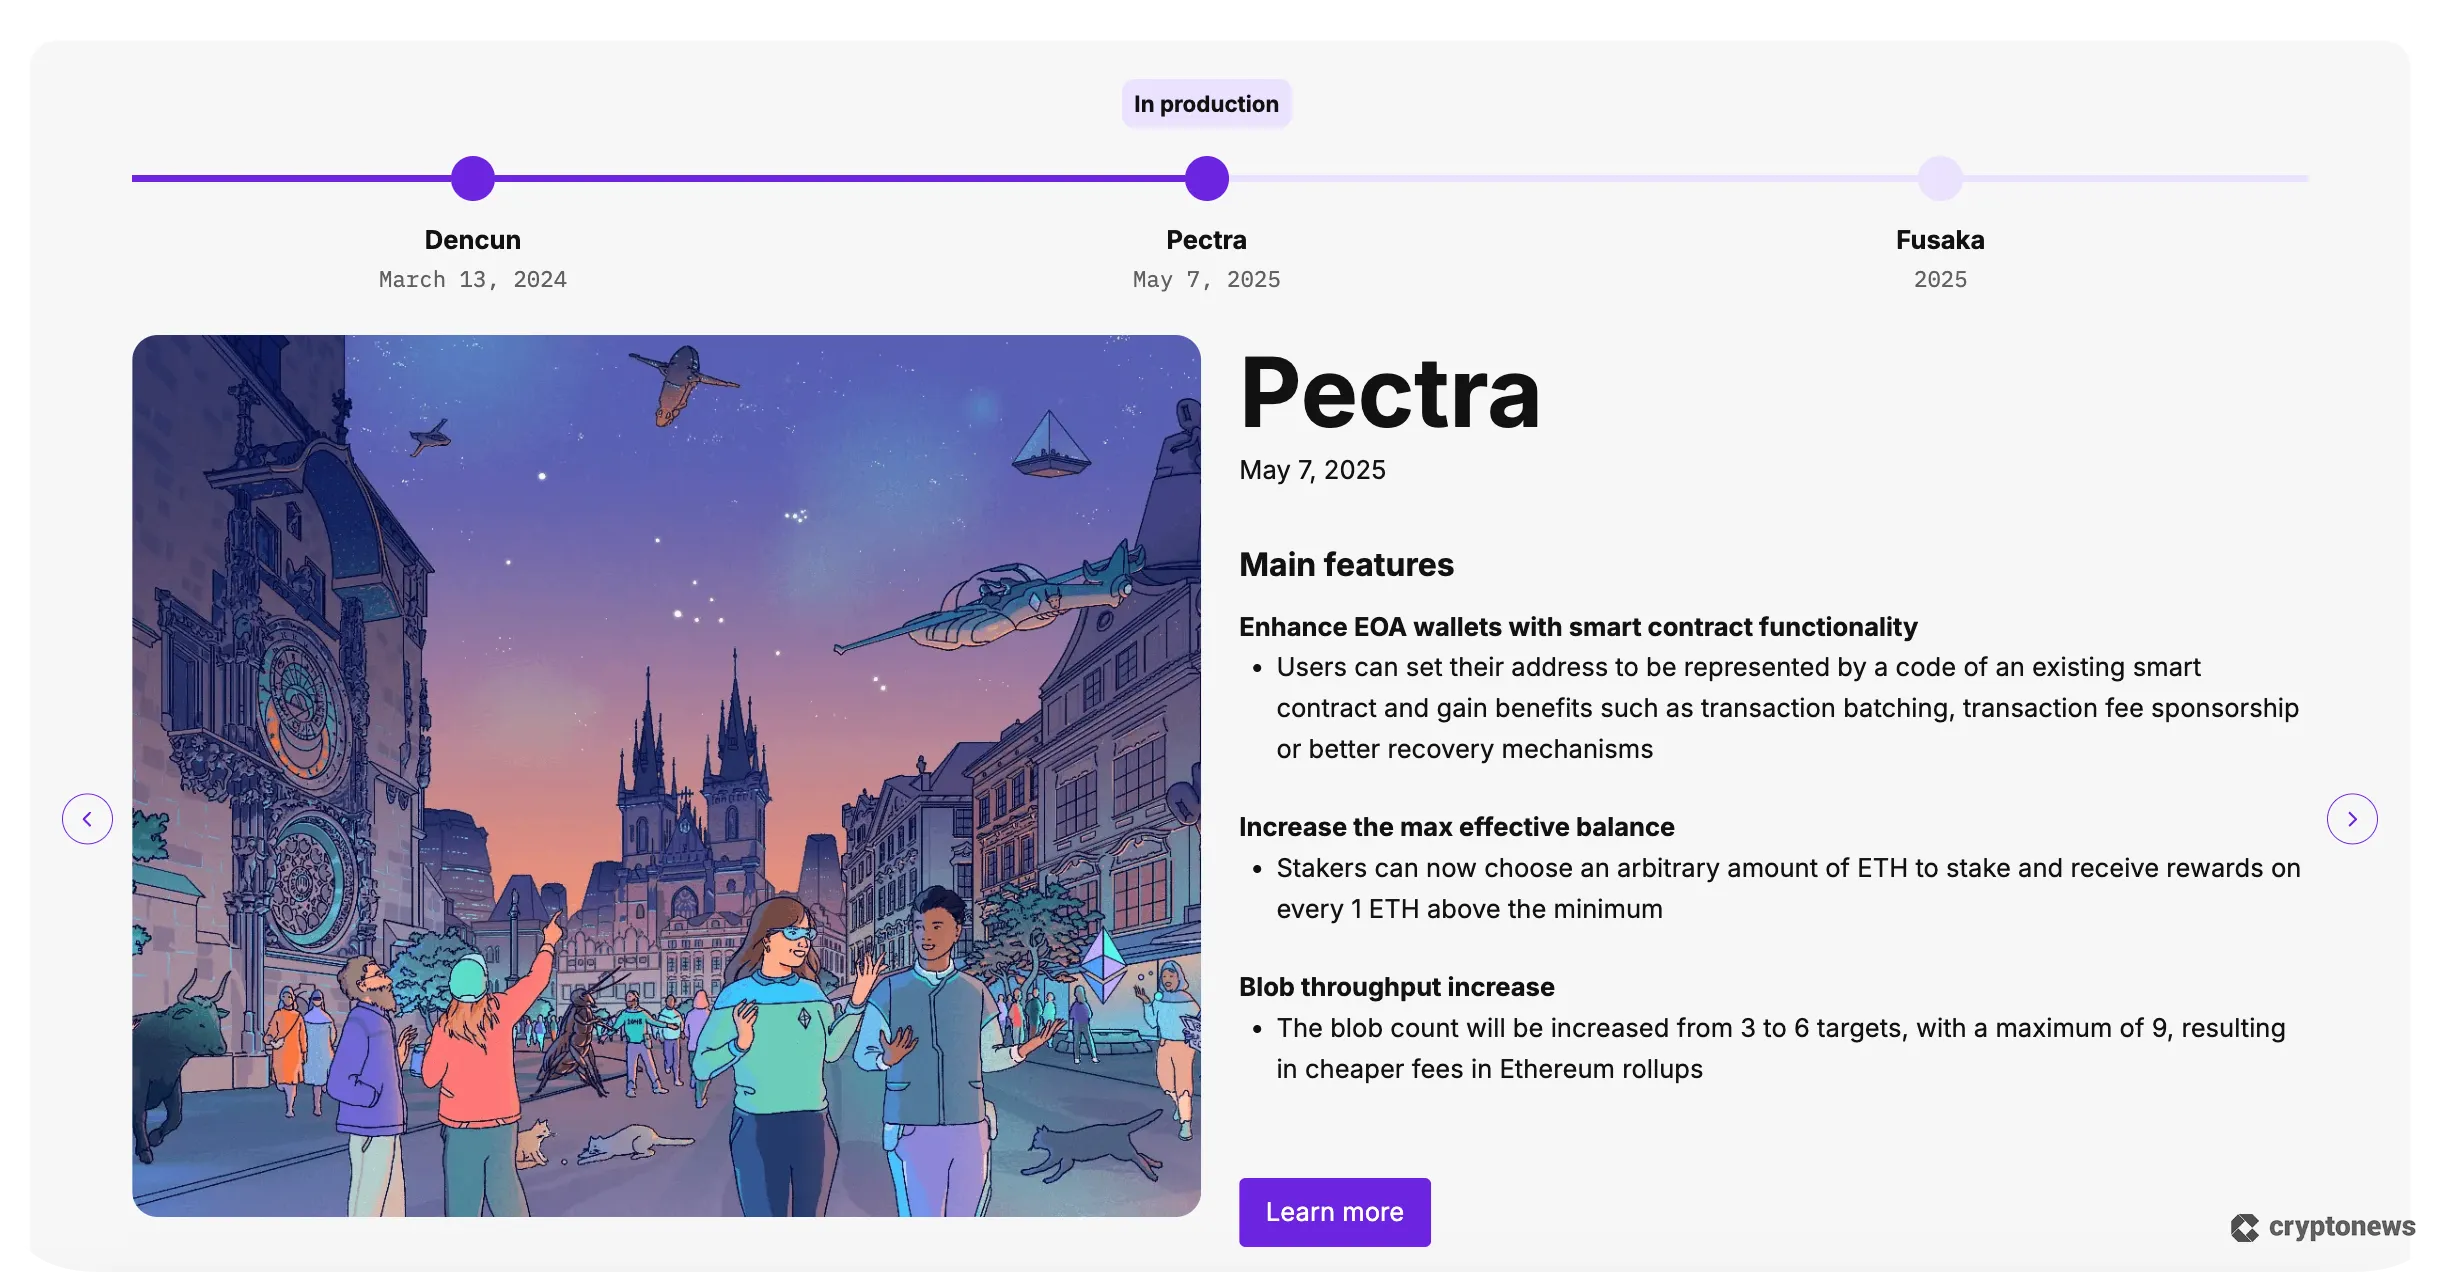Click the Fusaka label text

tap(1938, 240)
